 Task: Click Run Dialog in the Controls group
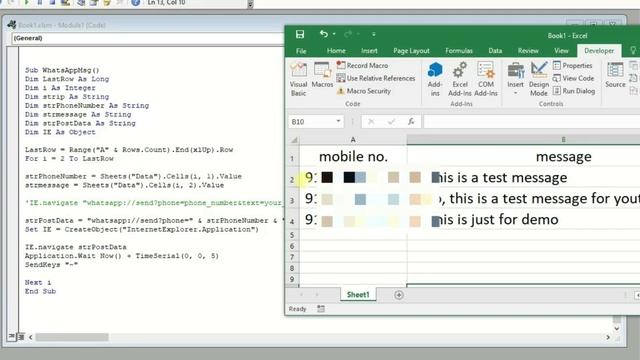574,91
